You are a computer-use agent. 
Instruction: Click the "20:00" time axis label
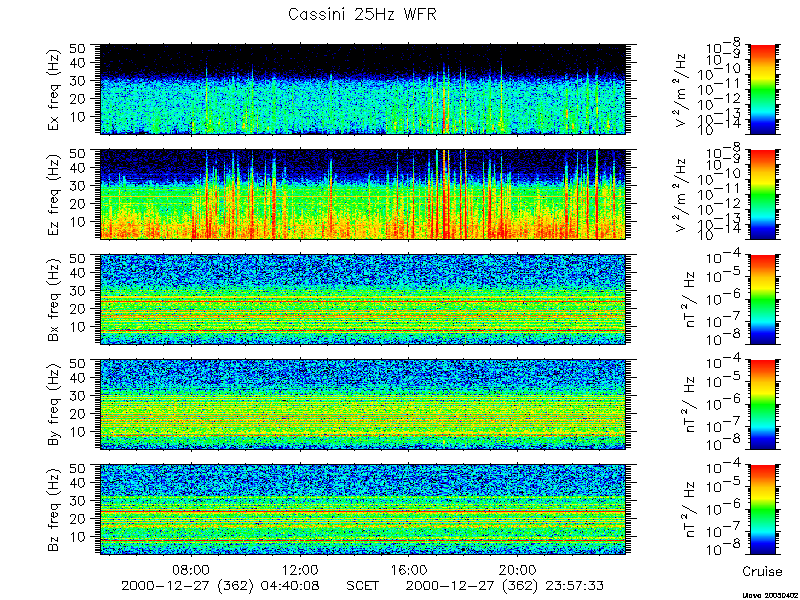(x=517, y=570)
